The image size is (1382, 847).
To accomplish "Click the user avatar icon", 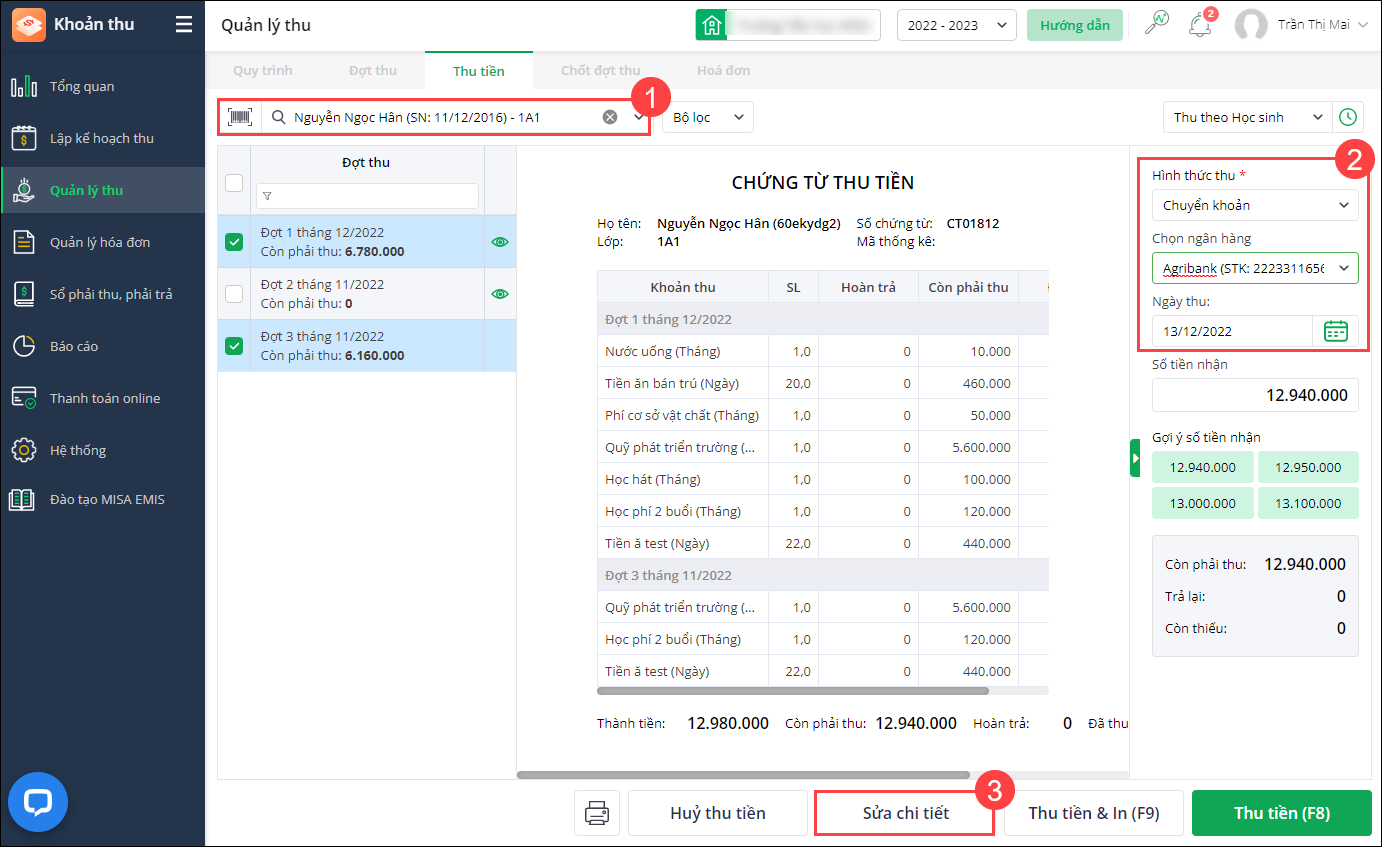I will click(1251, 25).
